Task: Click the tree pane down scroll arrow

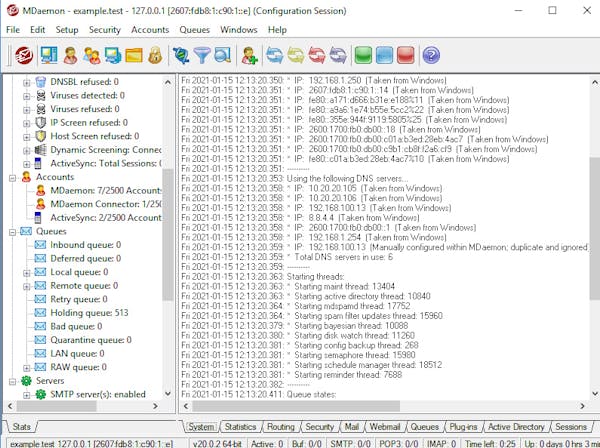Action: 168,394
